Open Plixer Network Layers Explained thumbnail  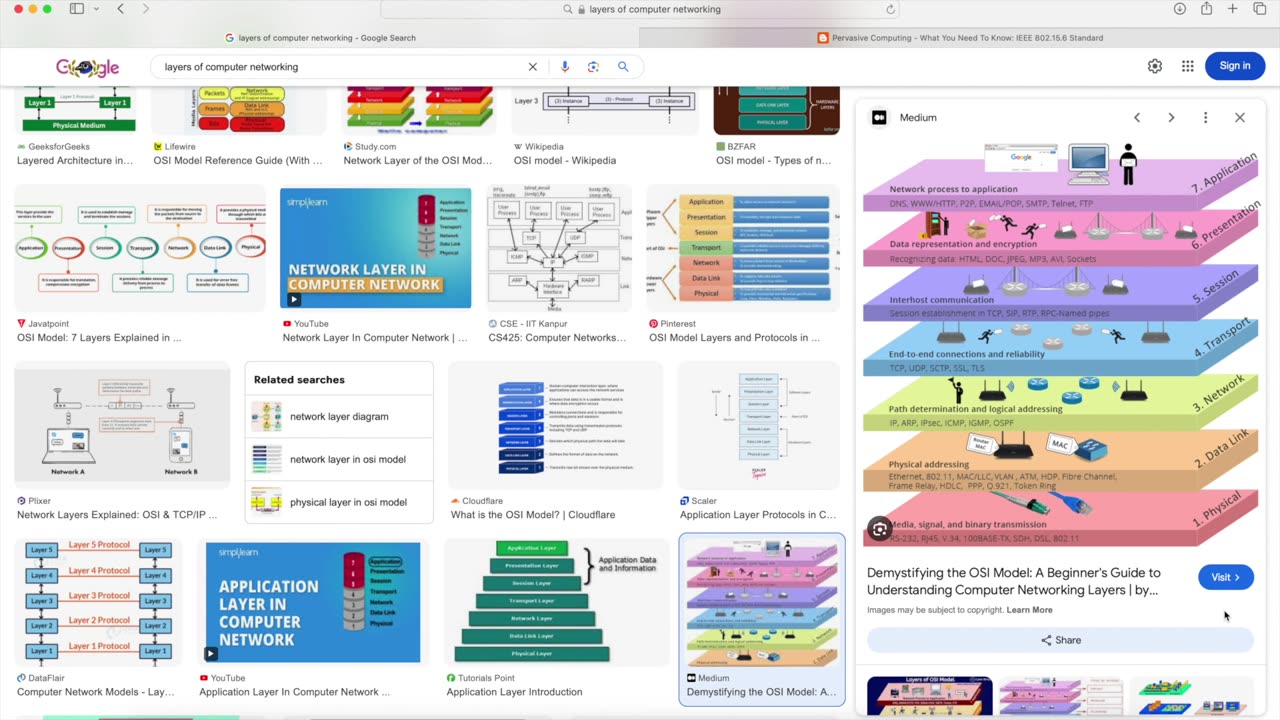click(x=122, y=425)
